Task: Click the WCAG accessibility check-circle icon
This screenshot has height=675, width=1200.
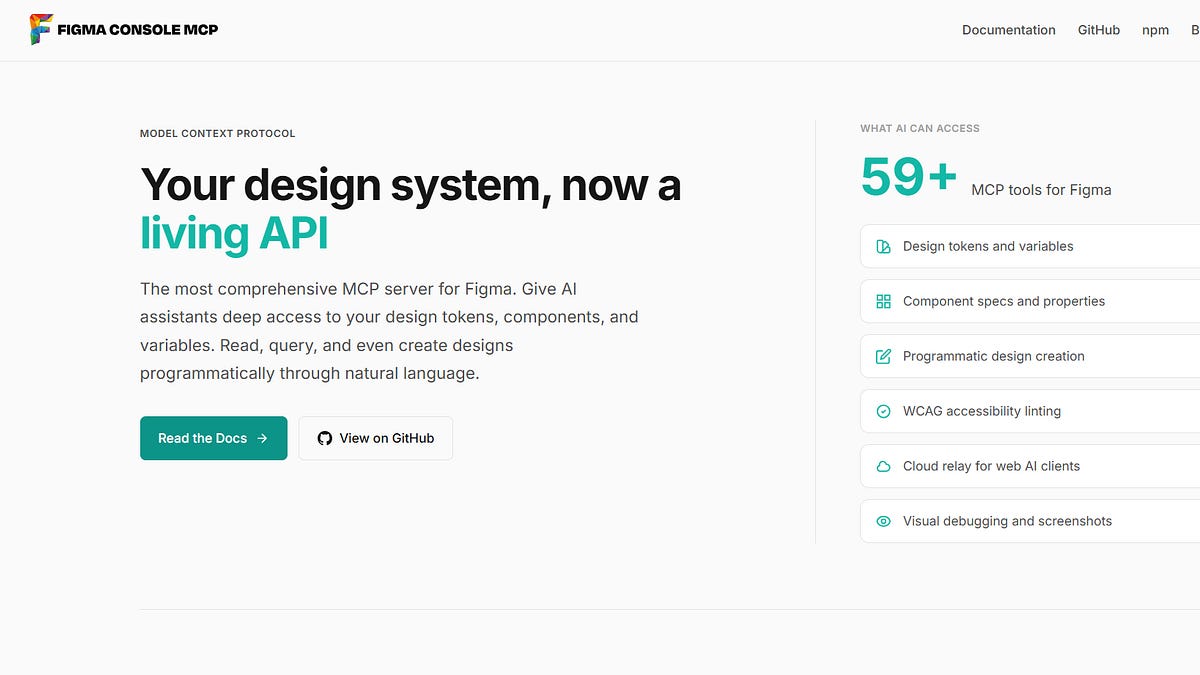Action: [883, 411]
